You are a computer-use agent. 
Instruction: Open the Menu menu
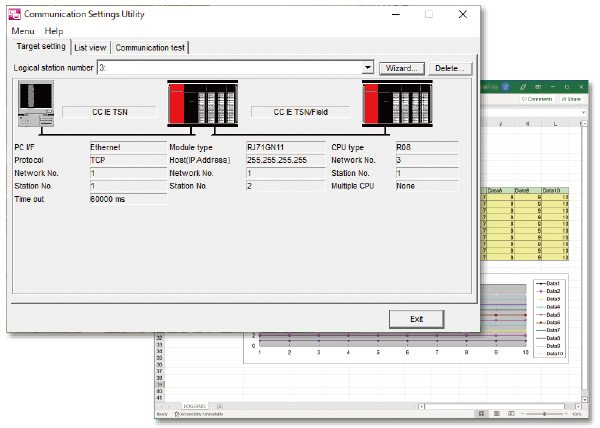point(23,31)
